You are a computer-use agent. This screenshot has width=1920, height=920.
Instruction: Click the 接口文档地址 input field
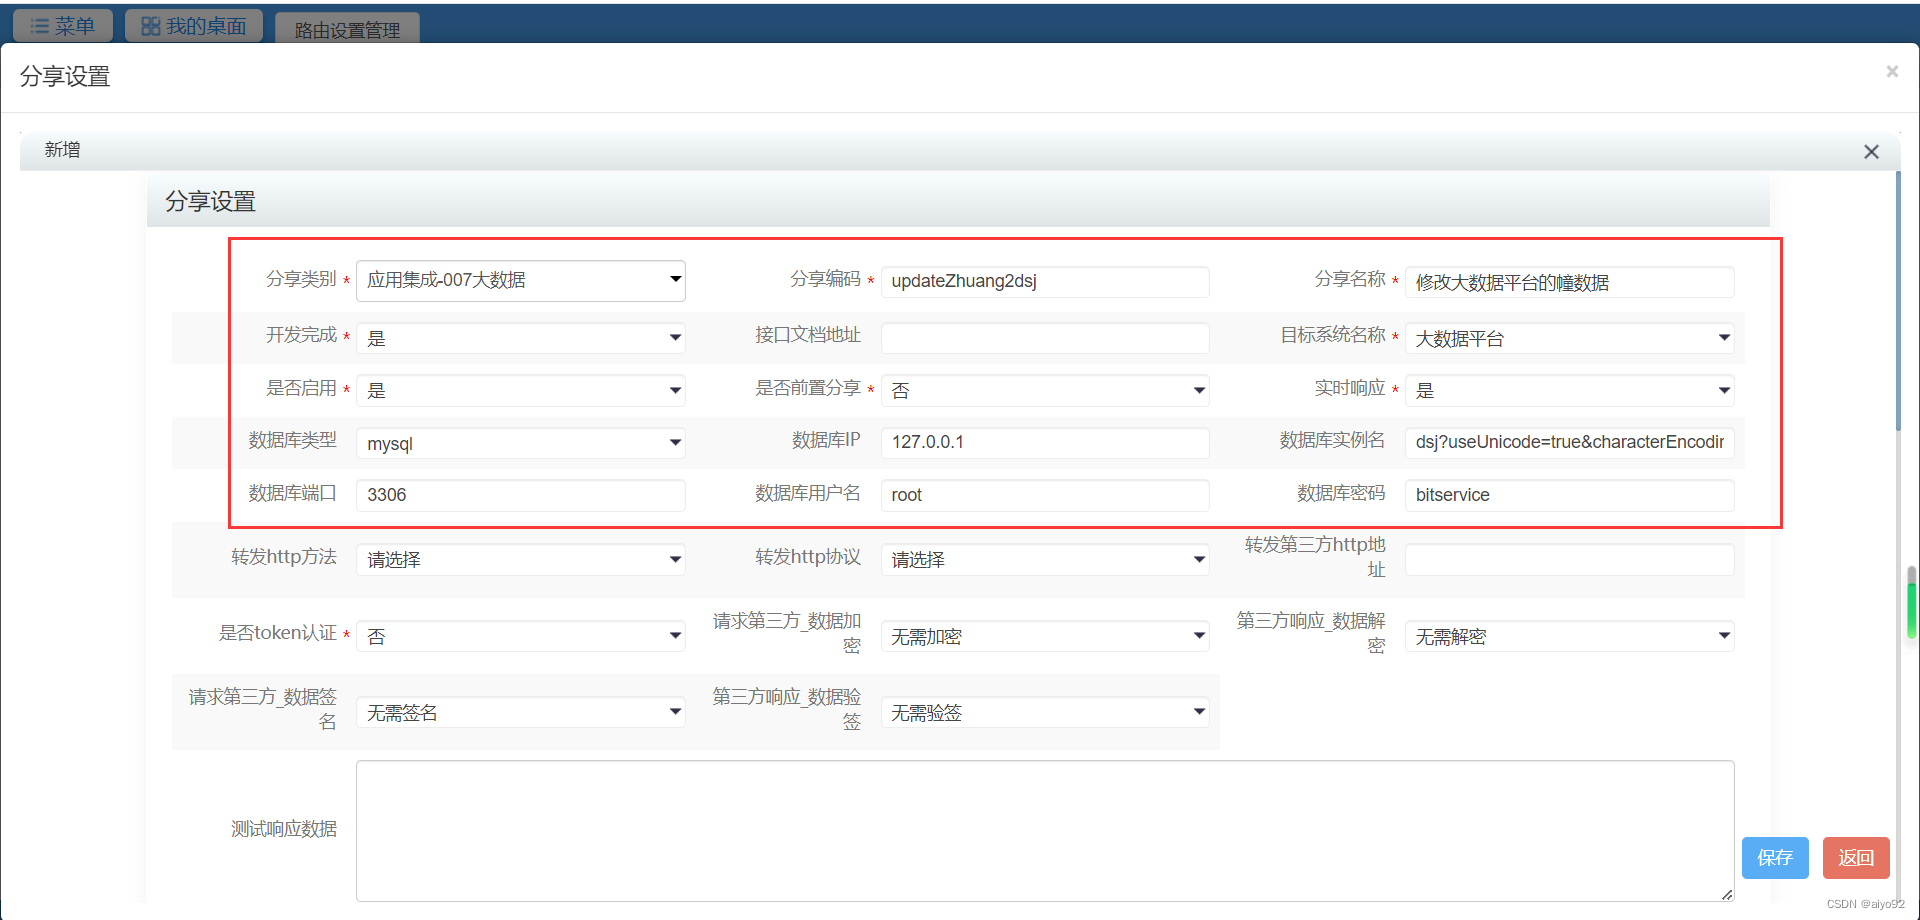[1045, 338]
